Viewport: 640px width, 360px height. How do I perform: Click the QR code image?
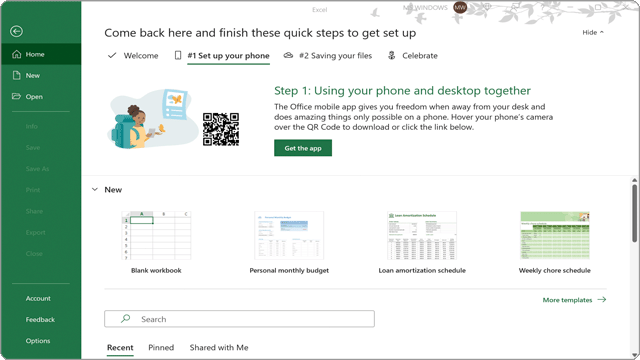pos(221,129)
